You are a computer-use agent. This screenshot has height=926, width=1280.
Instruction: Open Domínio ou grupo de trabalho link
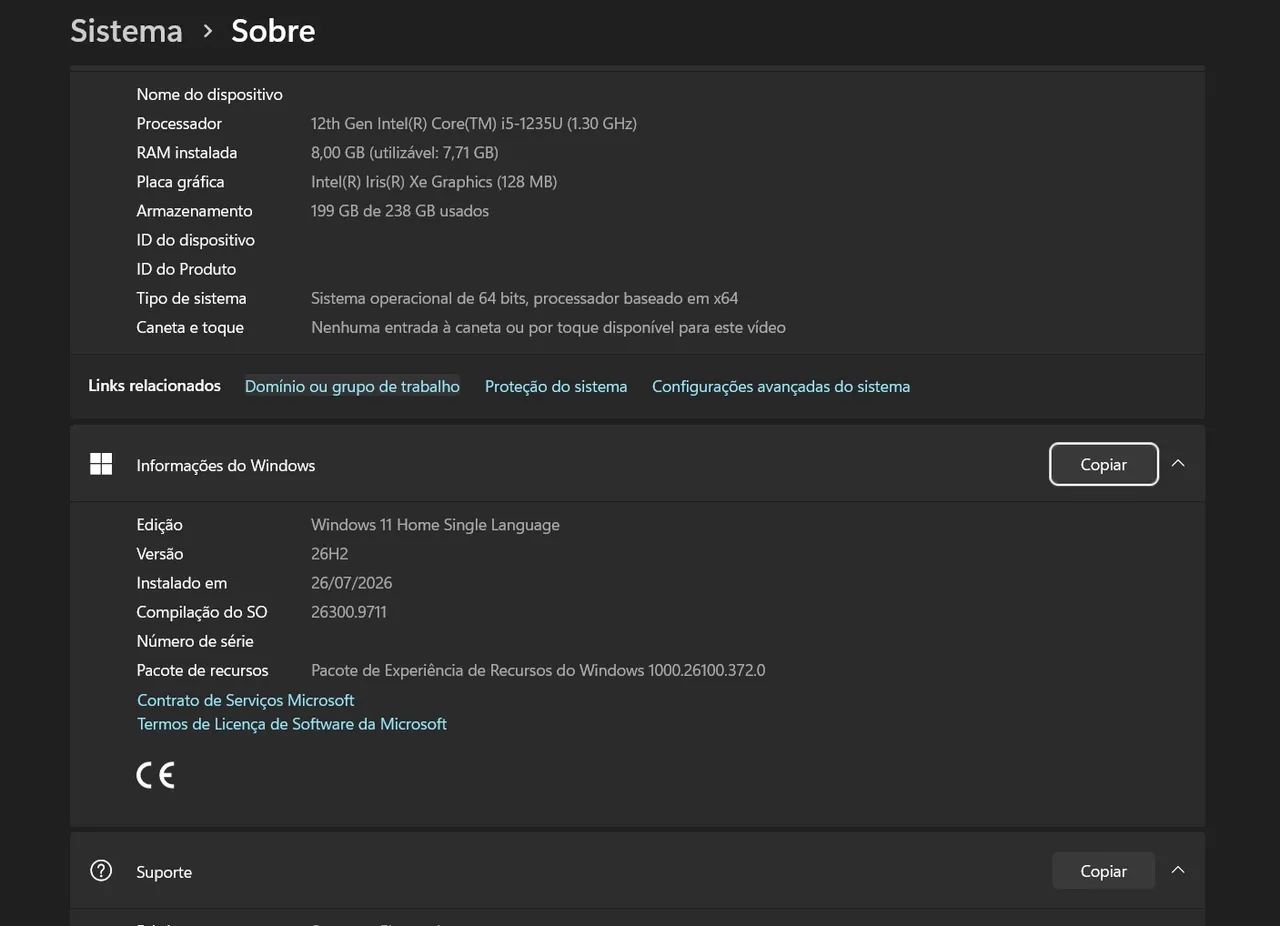click(x=352, y=386)
